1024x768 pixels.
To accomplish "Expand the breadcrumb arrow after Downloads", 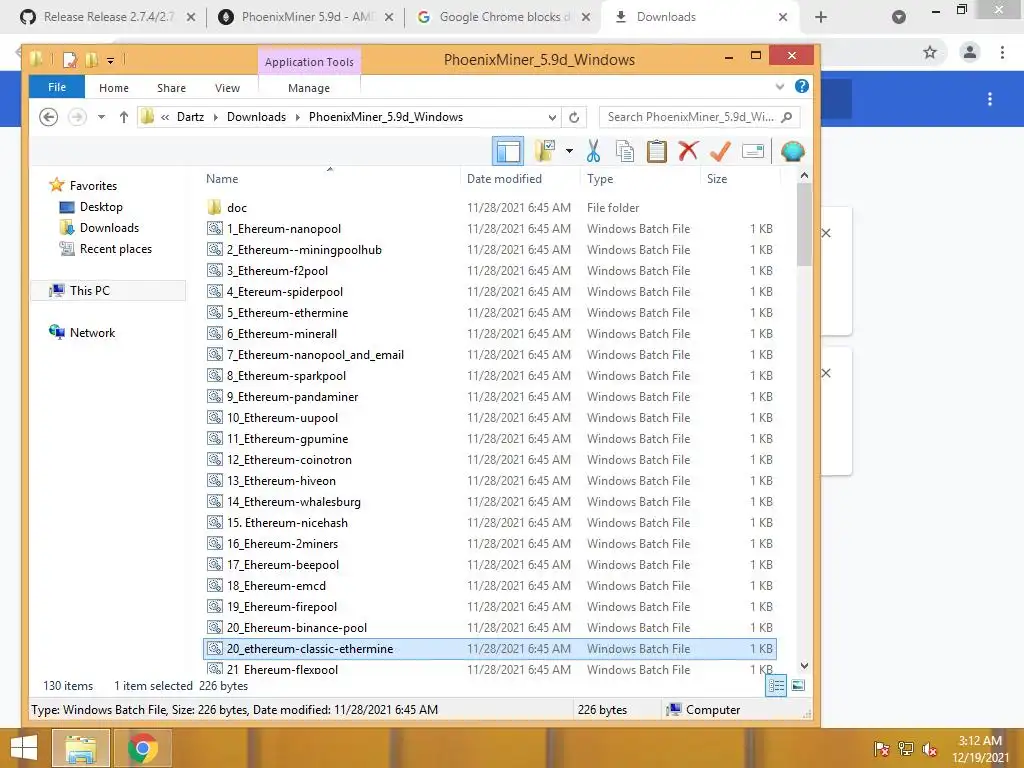I will 298,118.
